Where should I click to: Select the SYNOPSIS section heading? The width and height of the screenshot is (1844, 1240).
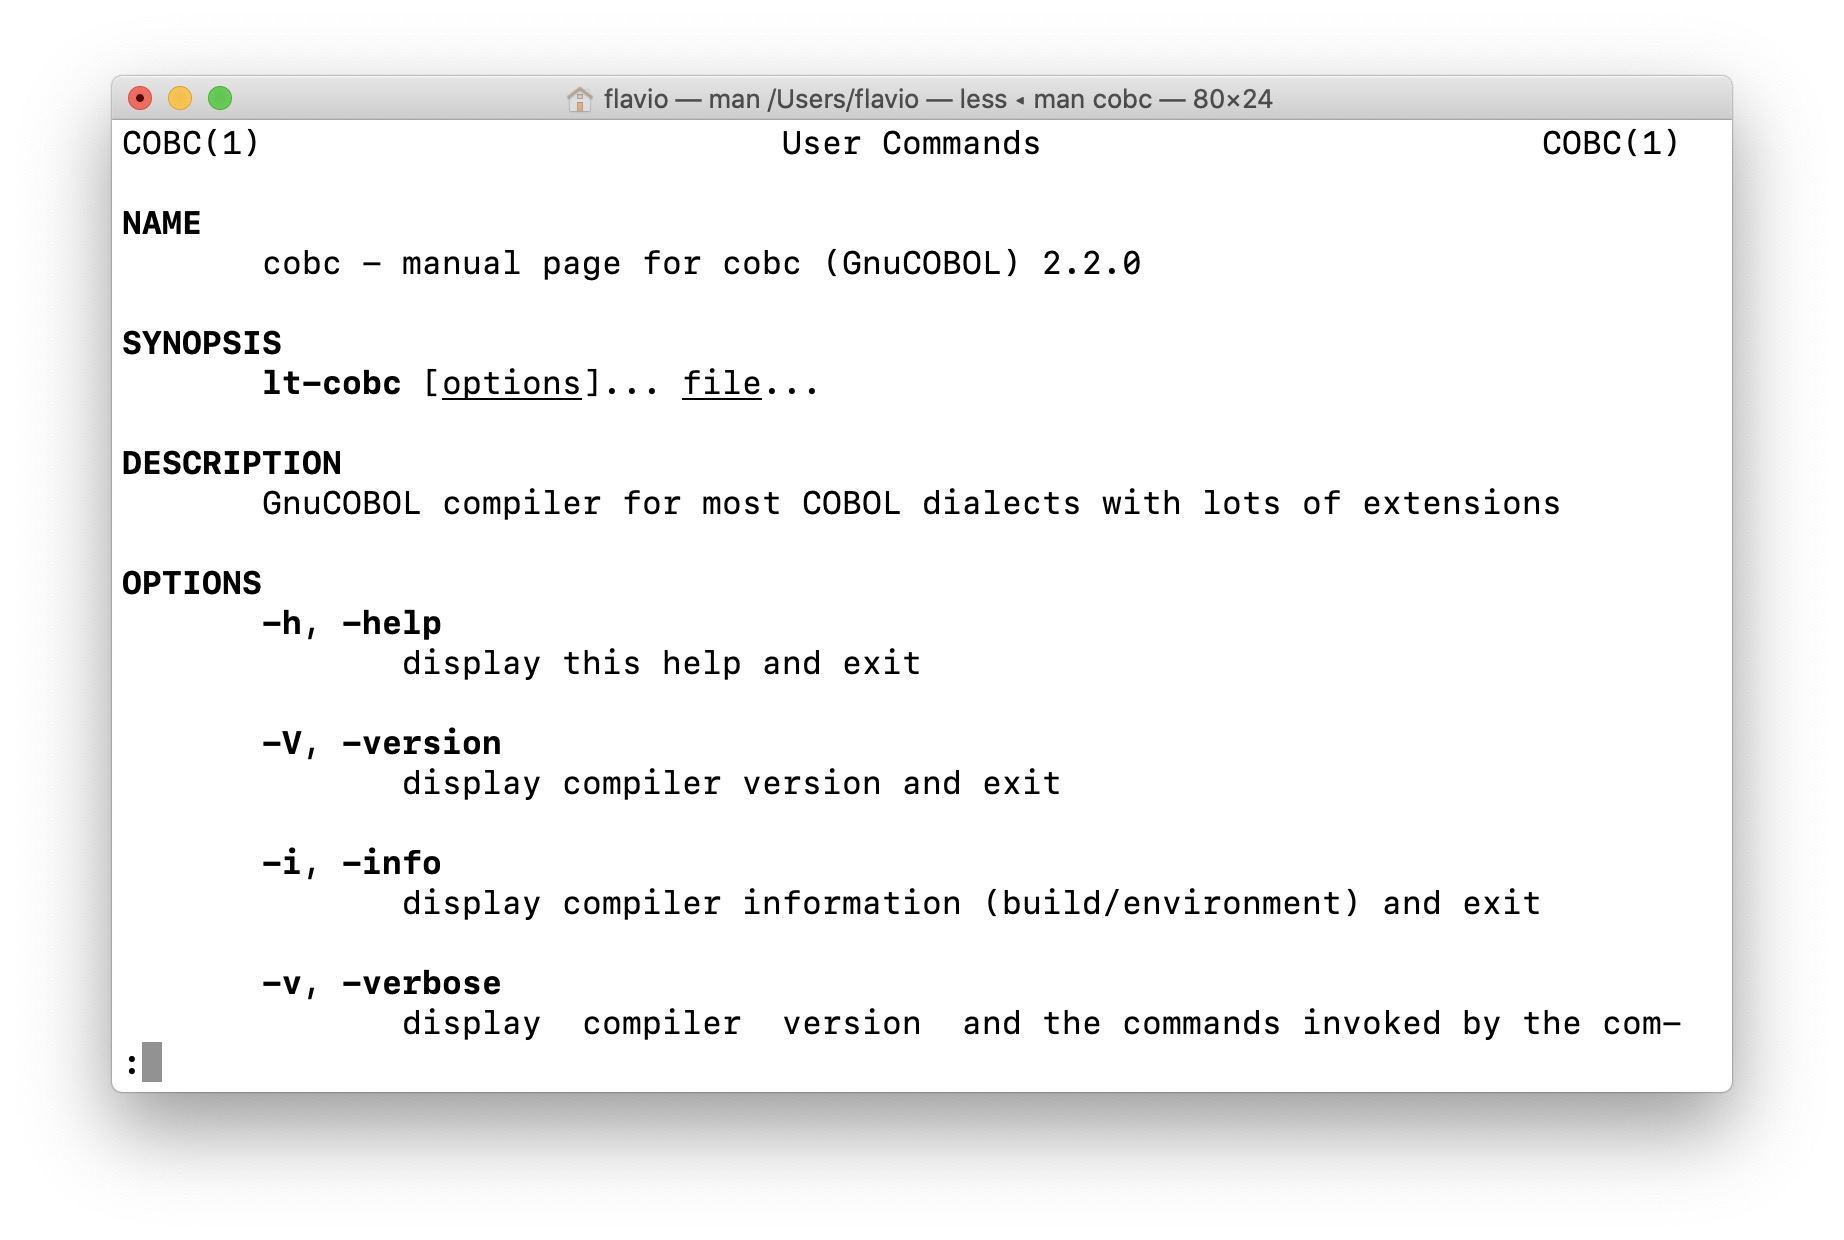[x=201, y=344]
